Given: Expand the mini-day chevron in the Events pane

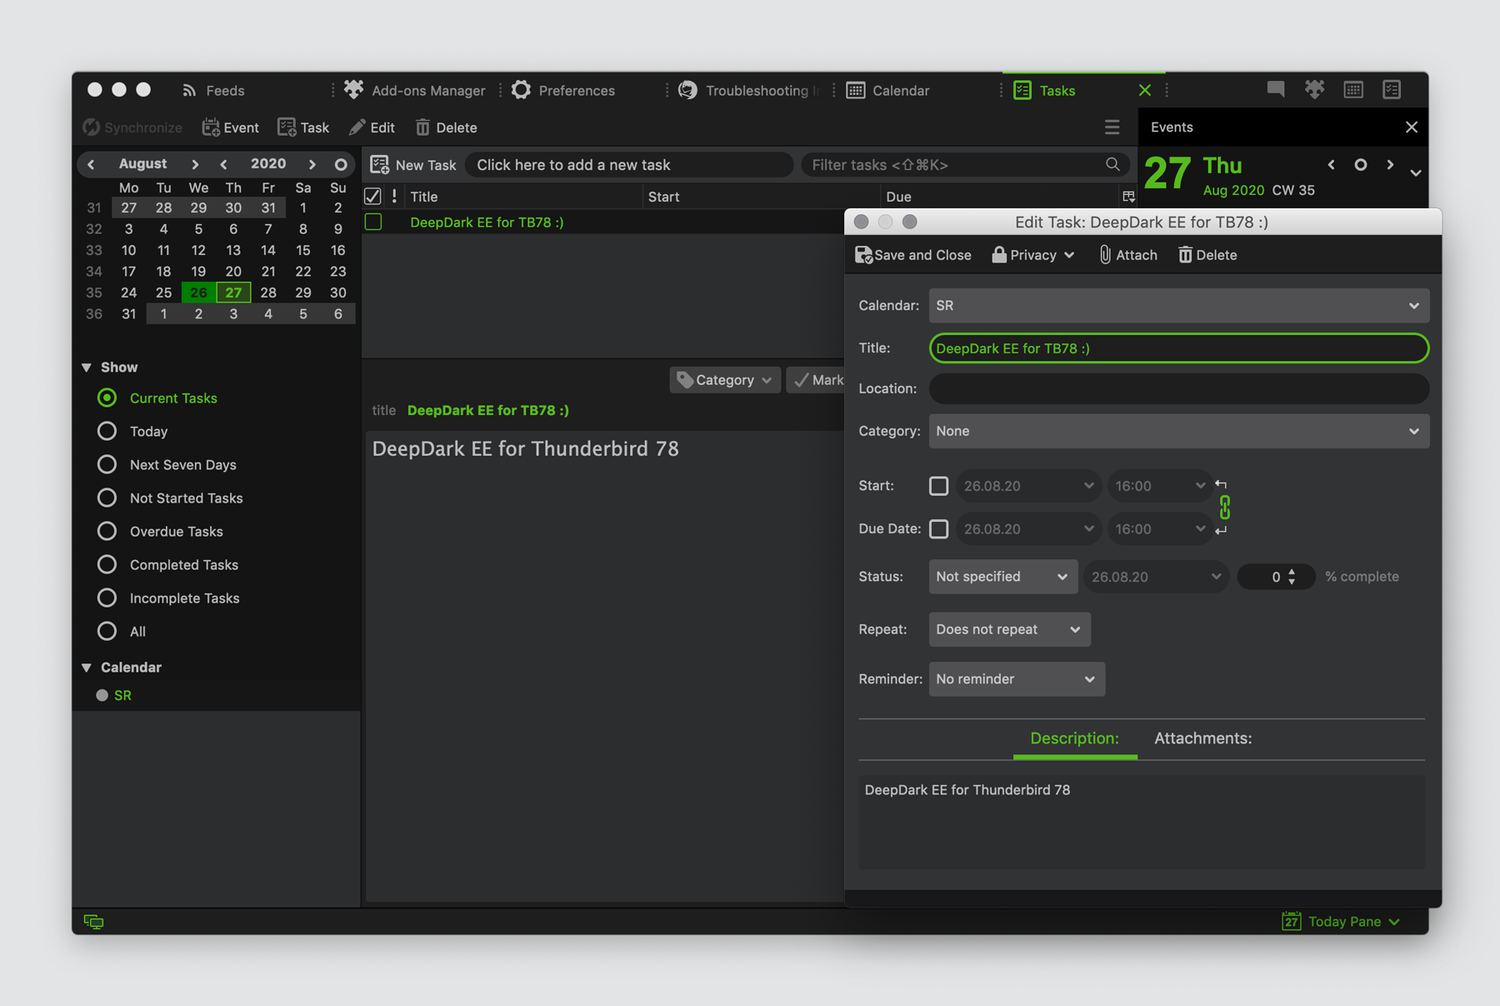Looking at the screenshot, I should 1416,173.
